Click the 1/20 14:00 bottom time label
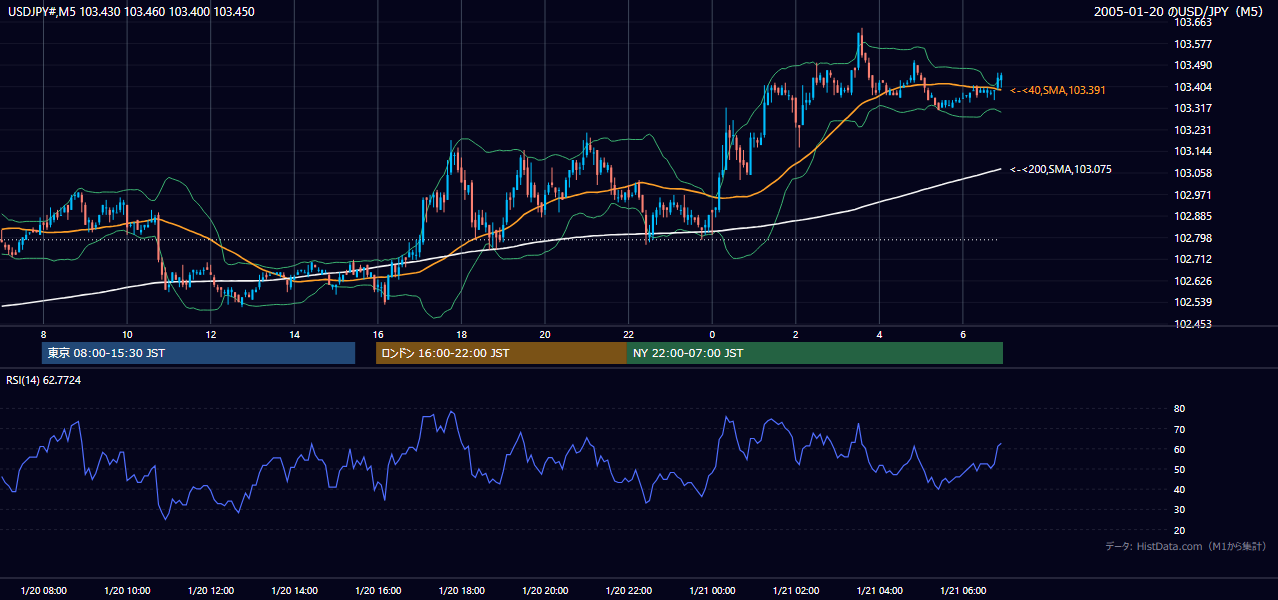This screenshot has width=1278, height=600. (x=294, y=591)
